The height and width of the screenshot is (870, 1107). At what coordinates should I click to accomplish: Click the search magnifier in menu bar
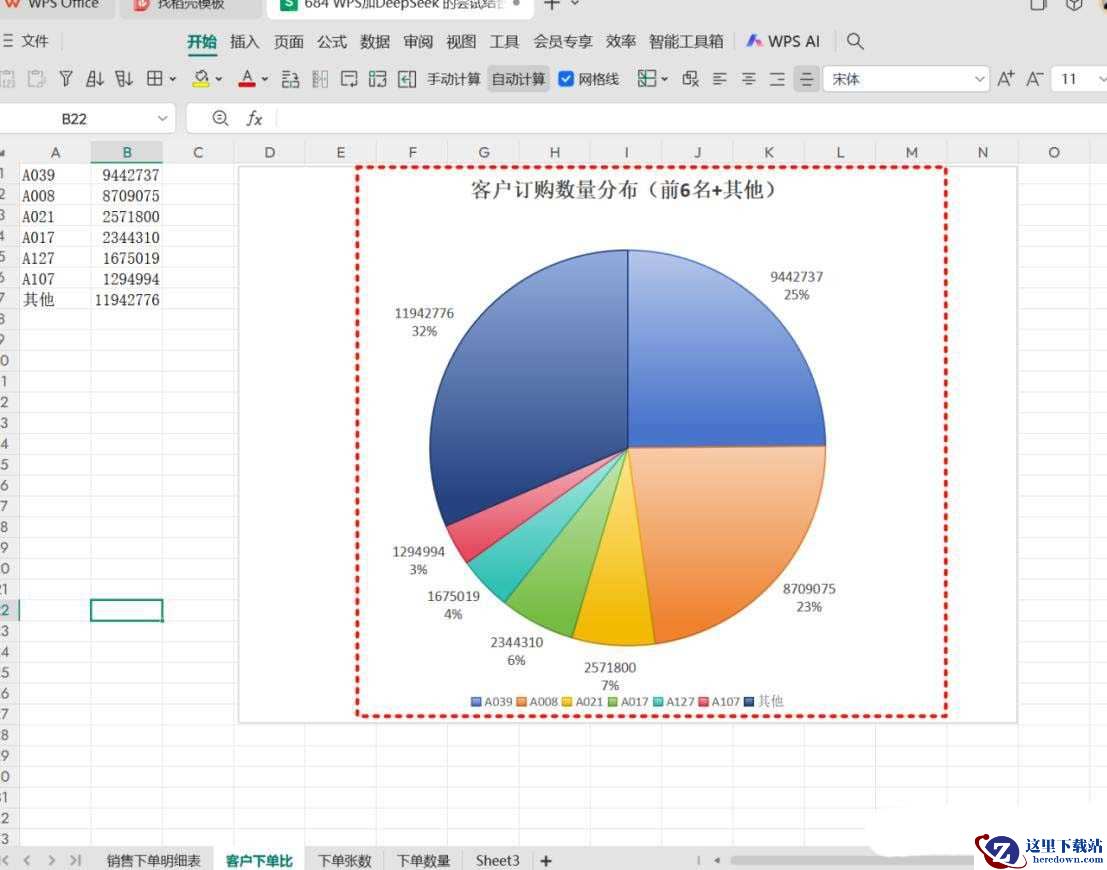(855, 41)
